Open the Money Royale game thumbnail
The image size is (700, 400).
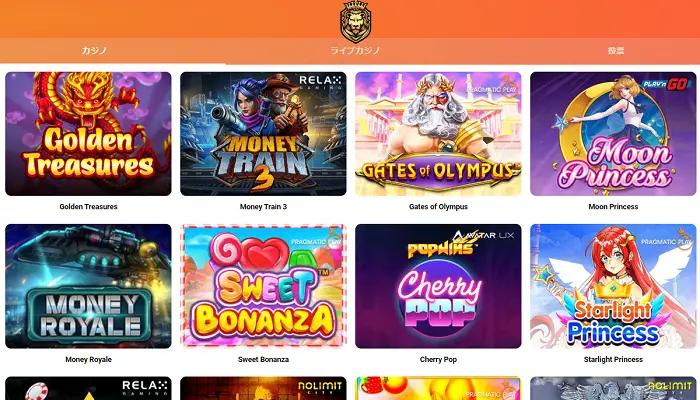point(88,286)
